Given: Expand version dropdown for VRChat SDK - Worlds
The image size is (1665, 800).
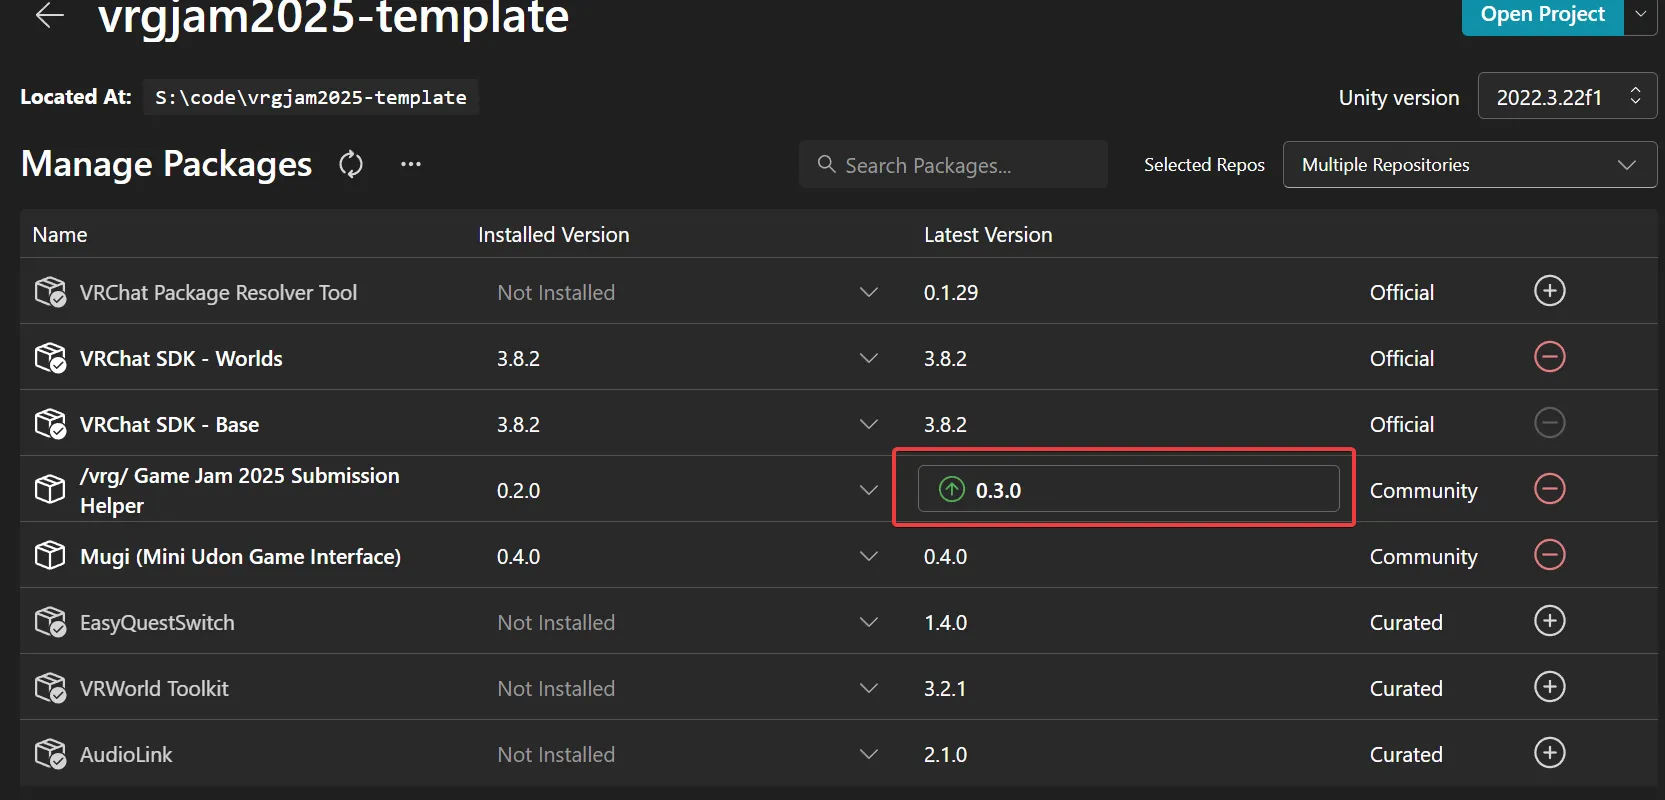Looking at the screenshot, I should [869, 358].
